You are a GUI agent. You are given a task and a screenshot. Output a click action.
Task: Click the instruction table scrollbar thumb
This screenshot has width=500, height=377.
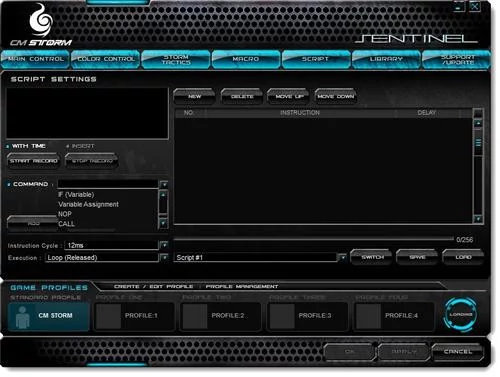pos(478,143)
